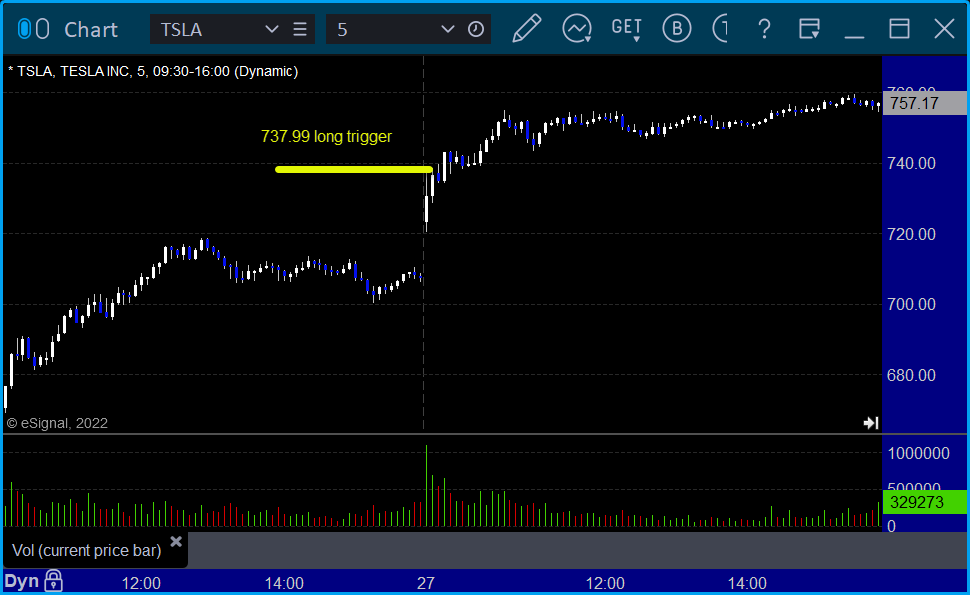Expand the interval dropdown arrow
This screenshot has width=970, height=595.
tap(447, 29)
